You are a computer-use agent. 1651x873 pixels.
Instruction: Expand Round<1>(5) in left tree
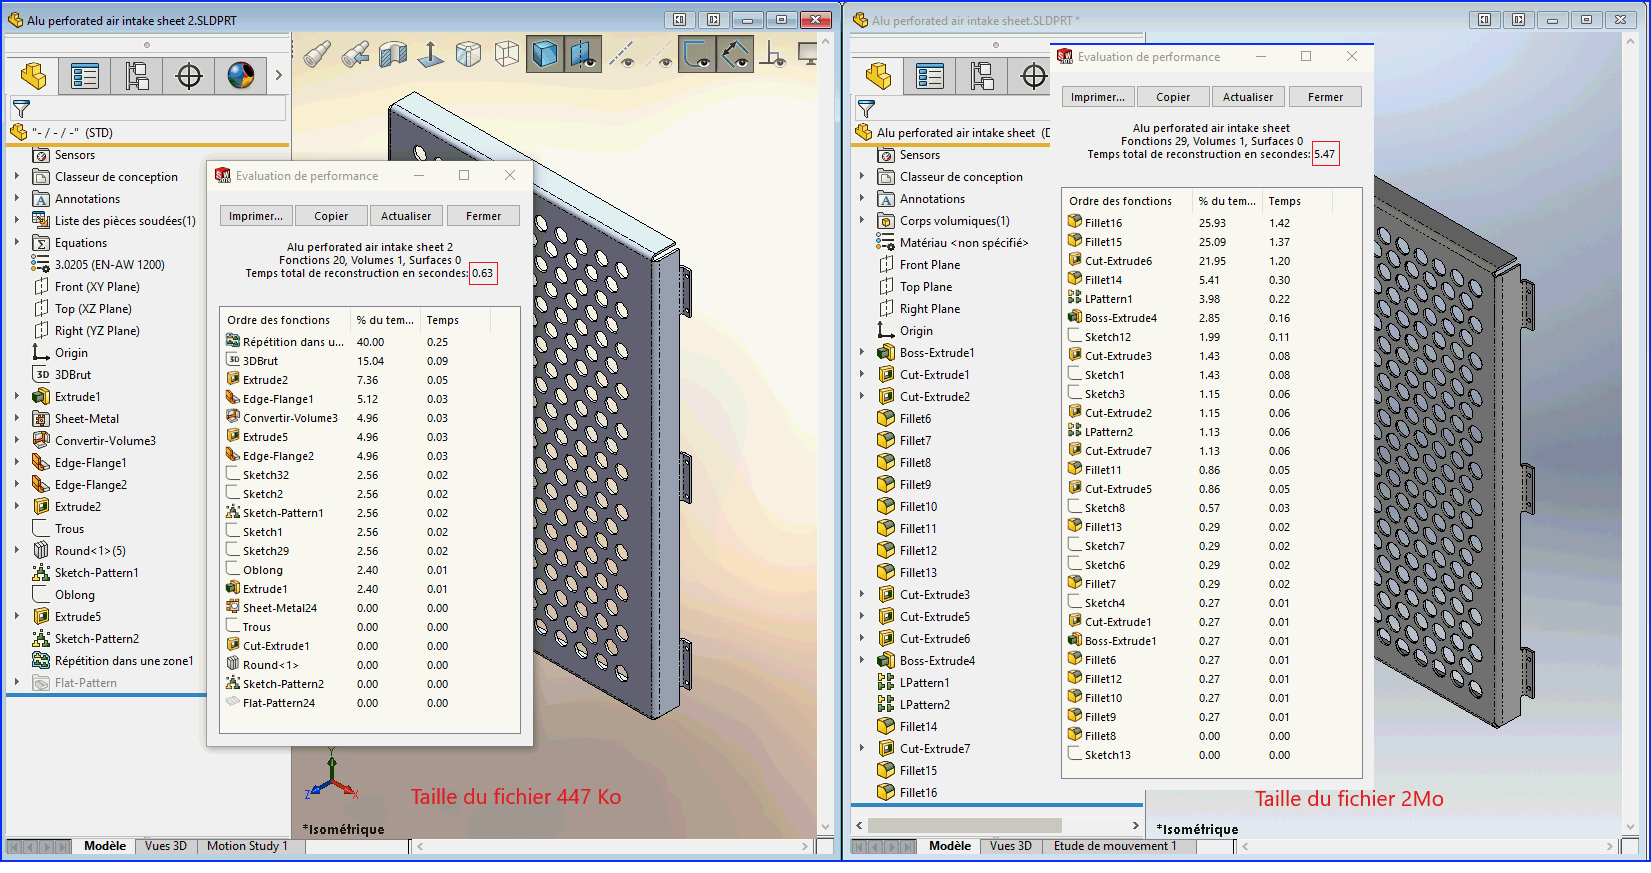point(17,551)
